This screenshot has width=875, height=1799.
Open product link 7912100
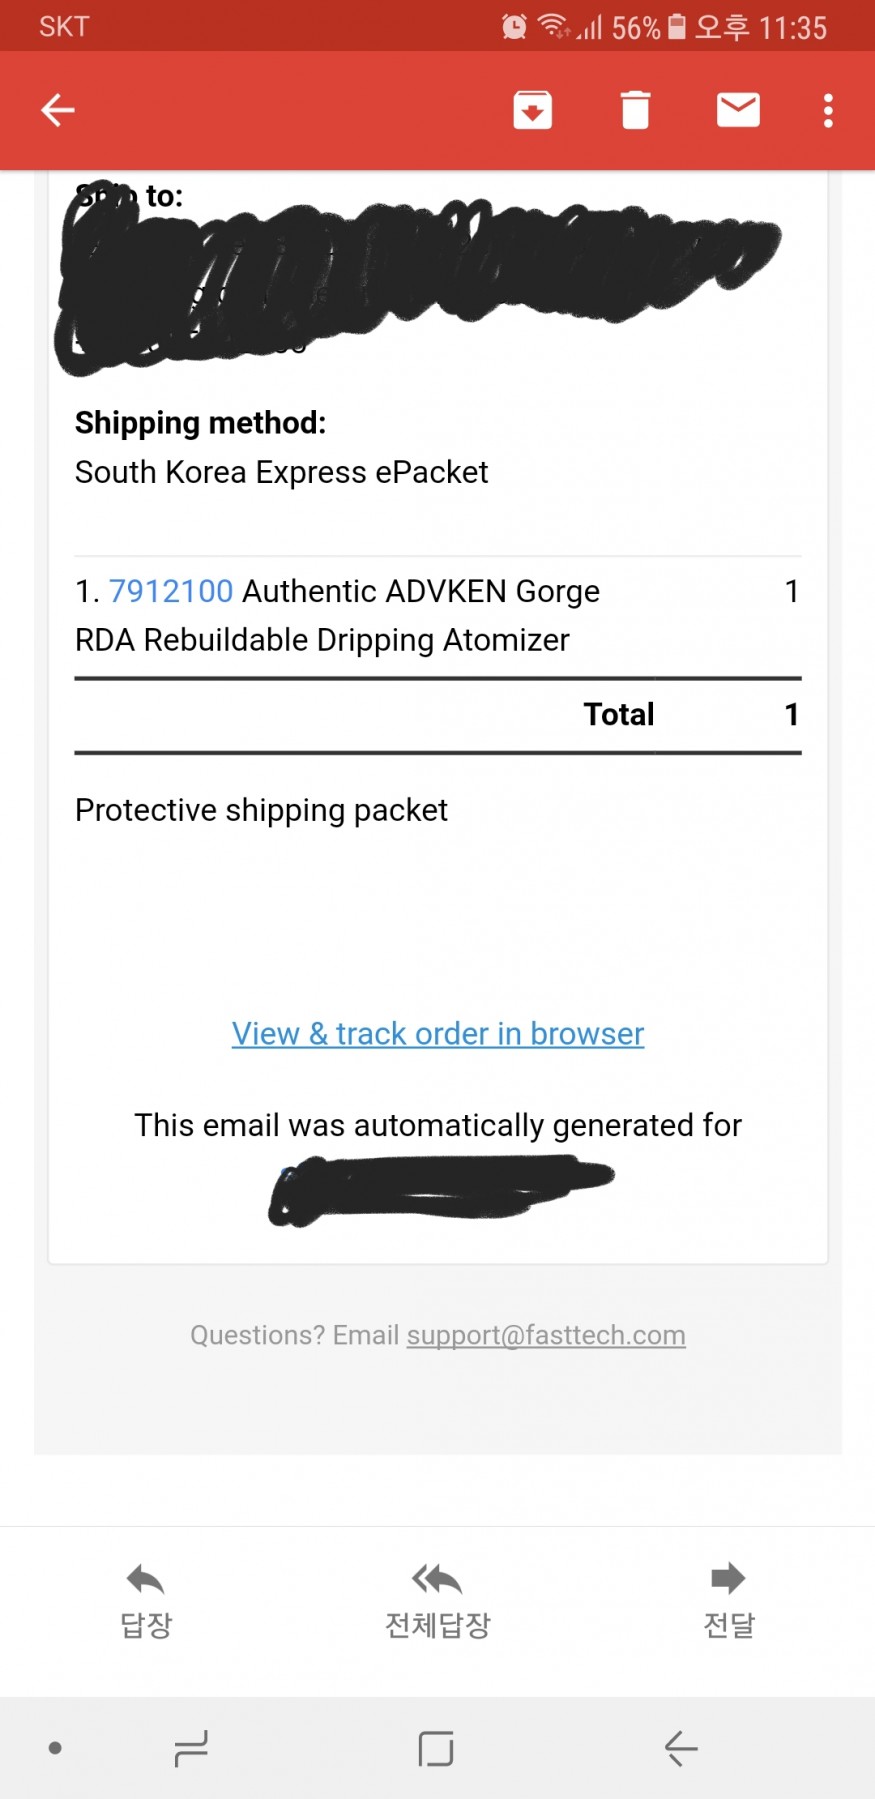[x=170, y=591]
